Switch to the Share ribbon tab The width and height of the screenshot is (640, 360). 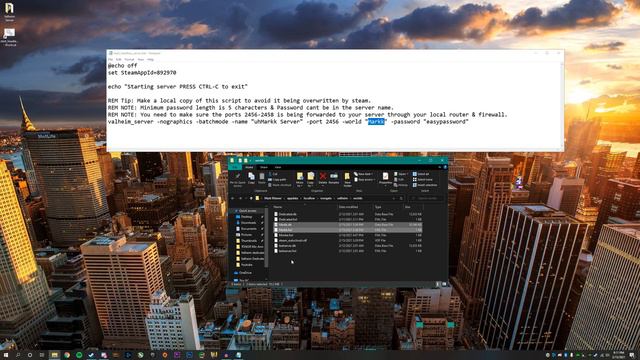[x=264, y=167]
